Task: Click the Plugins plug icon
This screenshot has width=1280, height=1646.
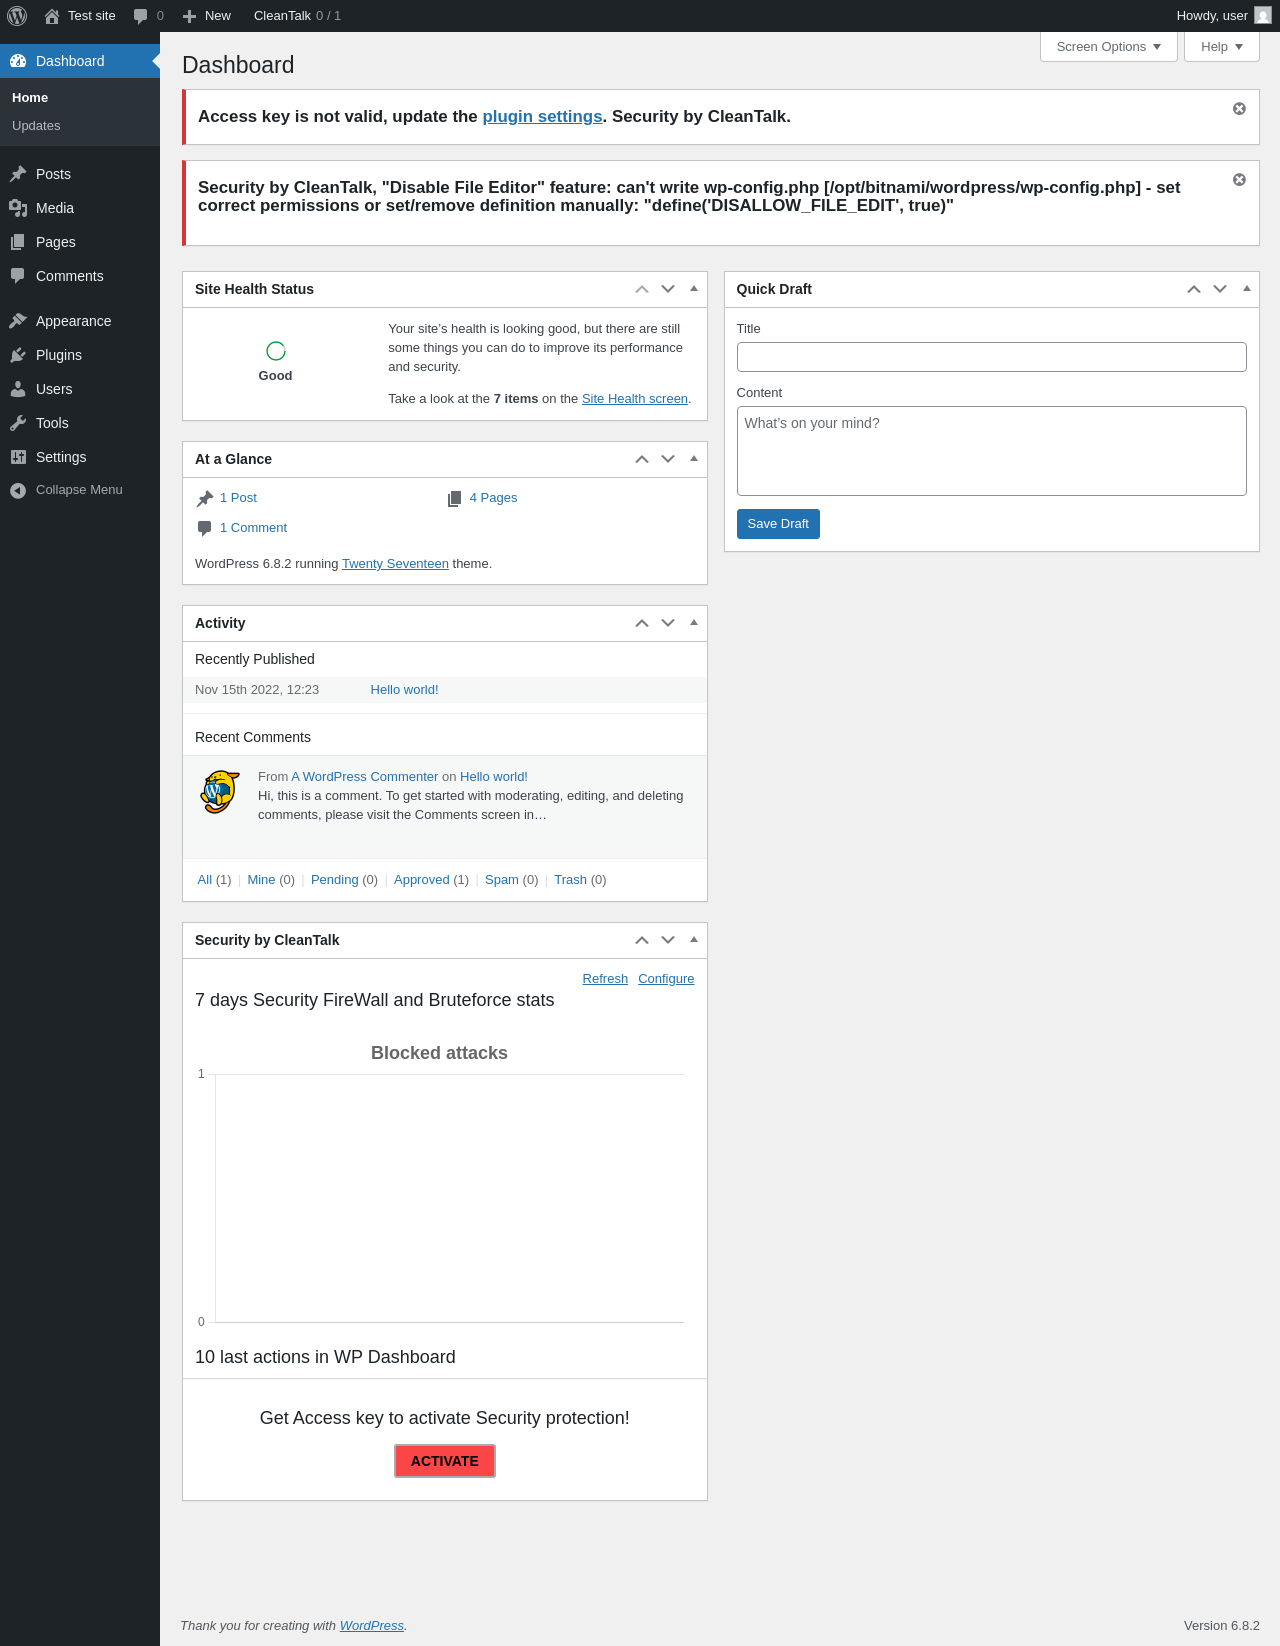Action: point(18,355)
